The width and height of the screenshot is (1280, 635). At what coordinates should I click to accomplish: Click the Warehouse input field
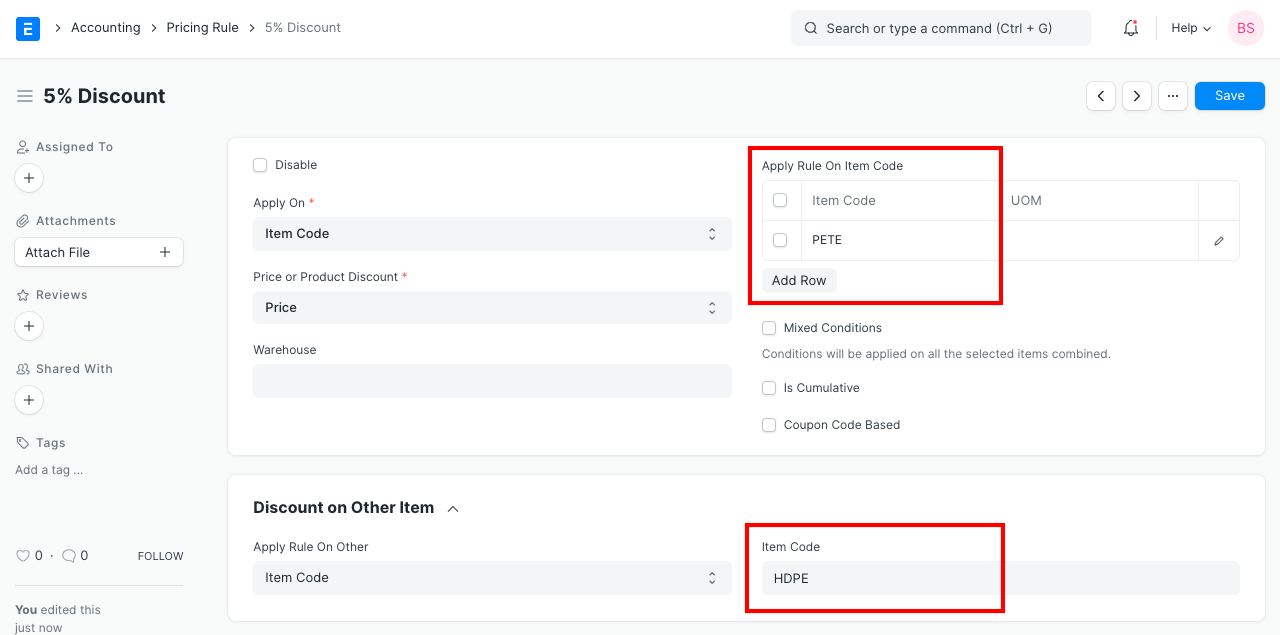492,381
